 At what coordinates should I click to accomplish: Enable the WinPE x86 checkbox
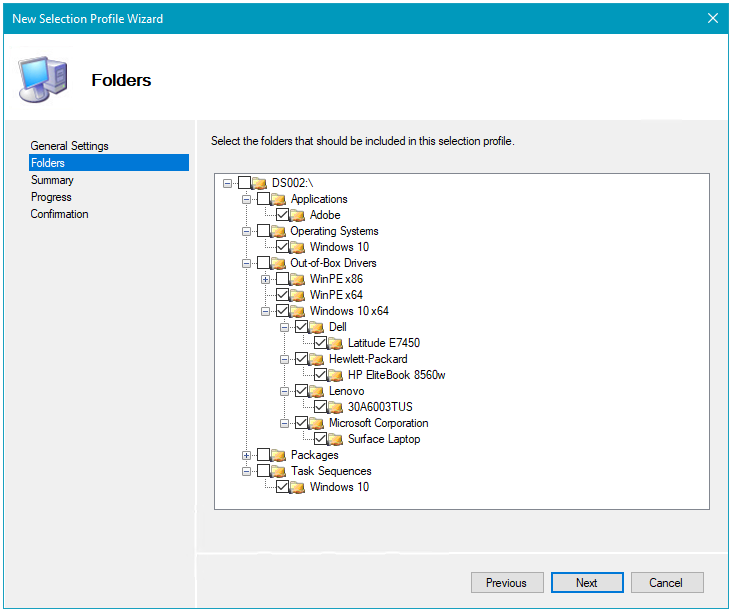click(x=283, y=279)
